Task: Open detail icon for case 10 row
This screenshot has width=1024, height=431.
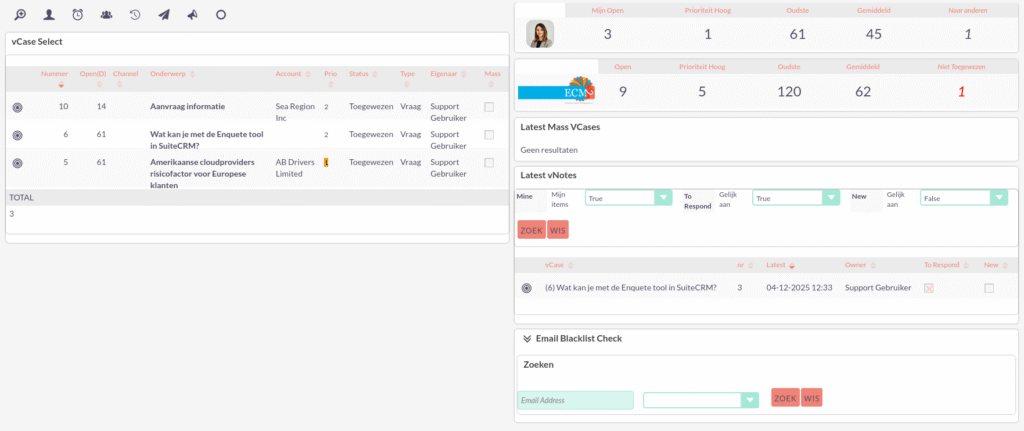Action: pyautogui.click(x=18, y=106)
